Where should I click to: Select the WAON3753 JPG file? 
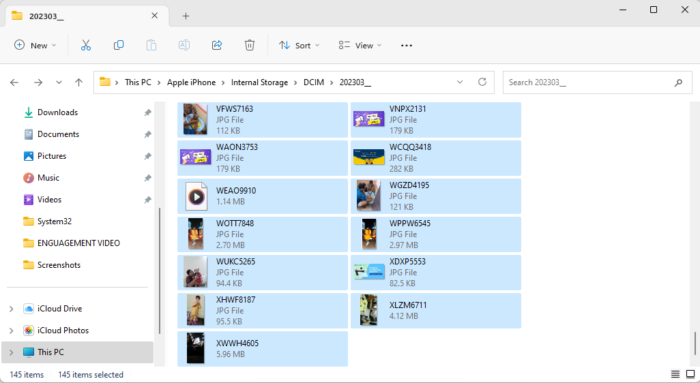[262, 158]
